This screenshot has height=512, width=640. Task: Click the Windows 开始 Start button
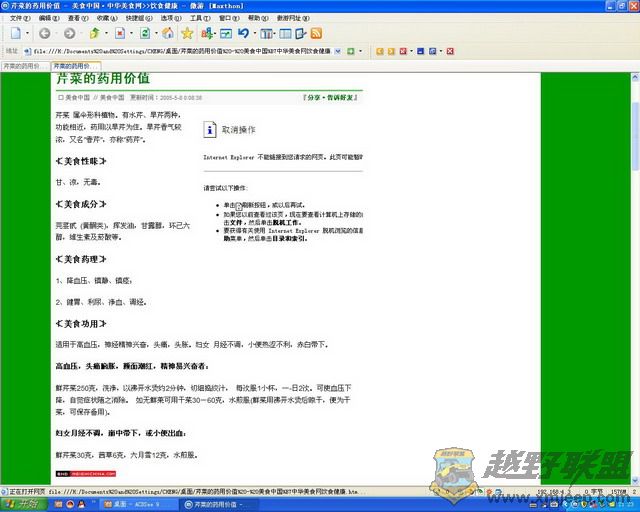pos(22,504)
